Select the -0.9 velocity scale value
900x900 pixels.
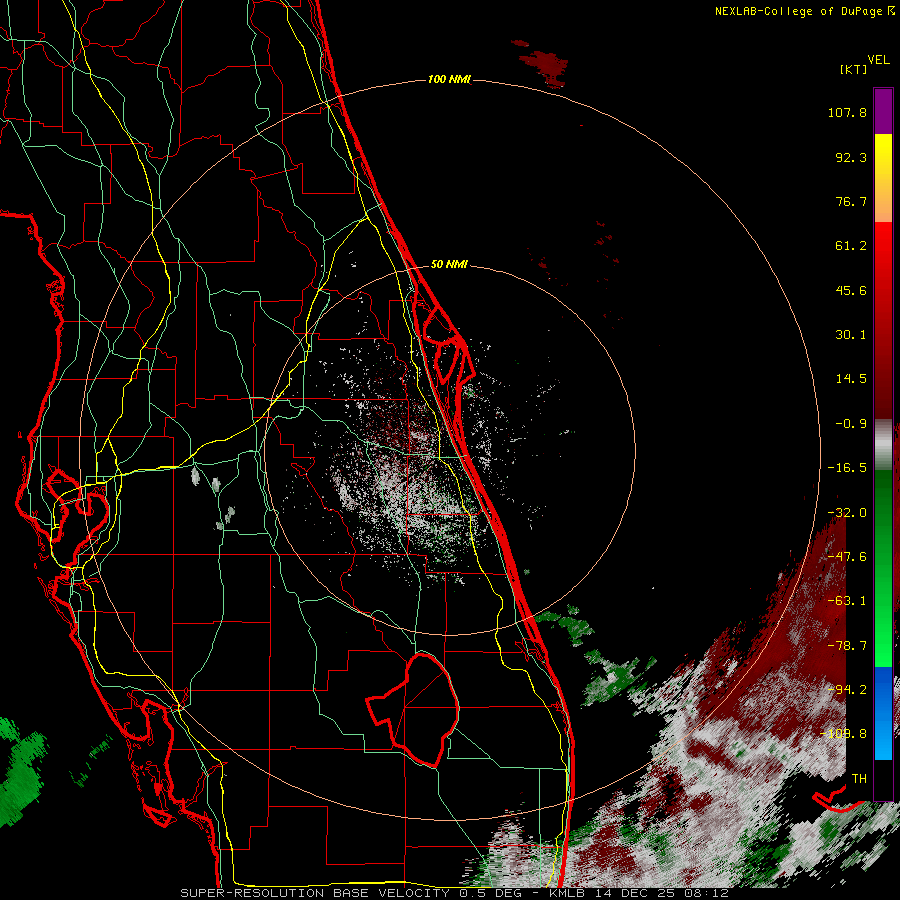[x=851, y=424]
